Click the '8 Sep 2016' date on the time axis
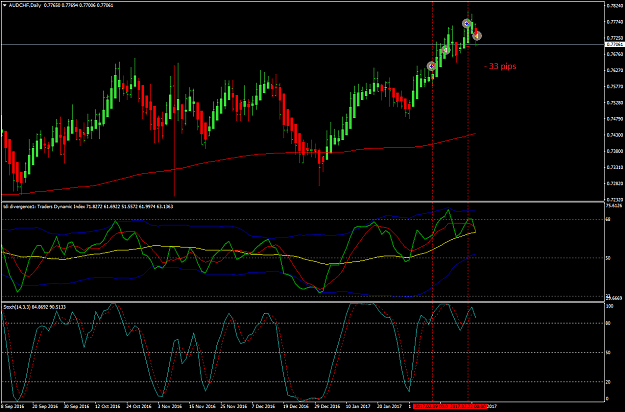625x412 pixels. click(x=13, y=406)
